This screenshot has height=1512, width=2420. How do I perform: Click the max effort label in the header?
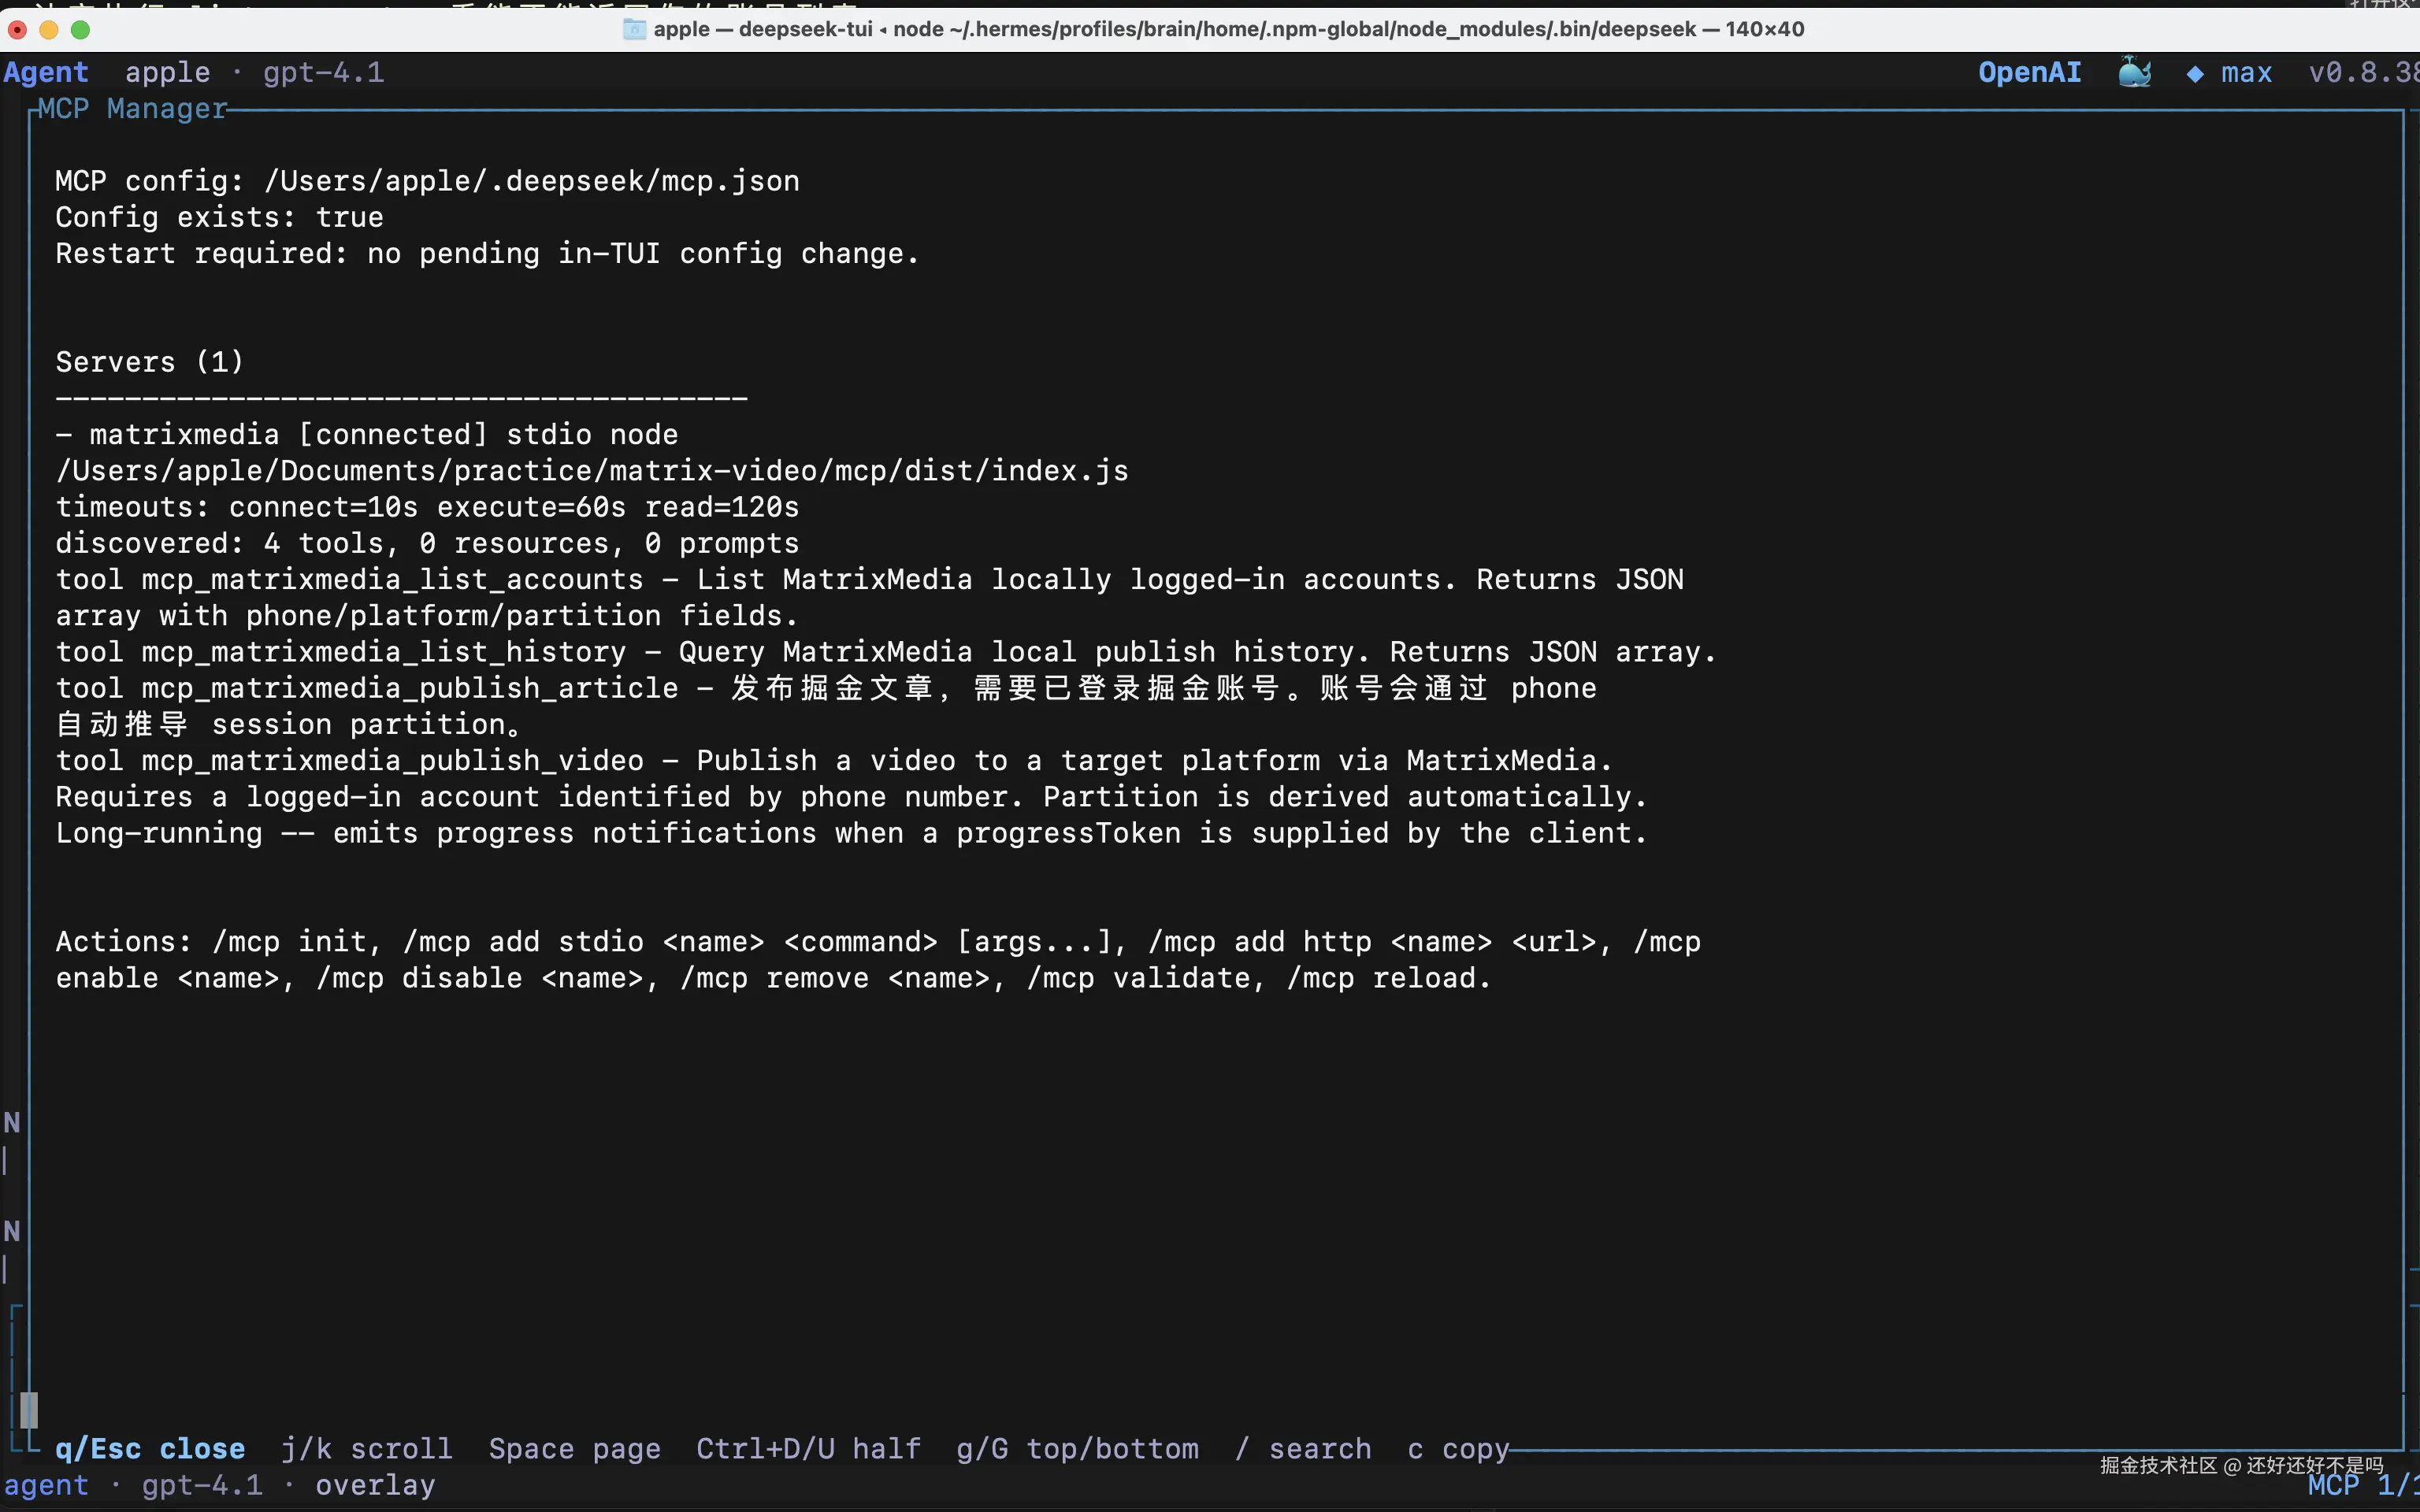click(2247, 73)
